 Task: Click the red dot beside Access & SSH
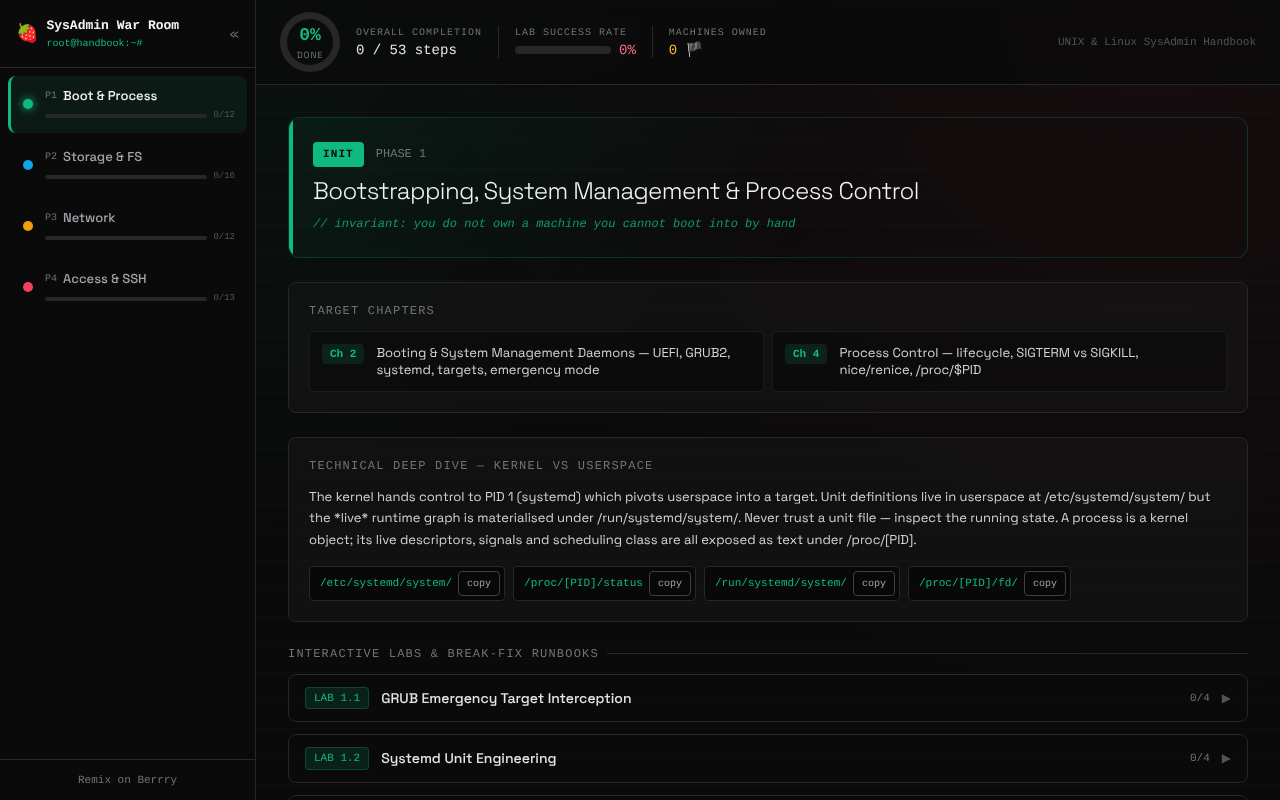click(28, 287)
